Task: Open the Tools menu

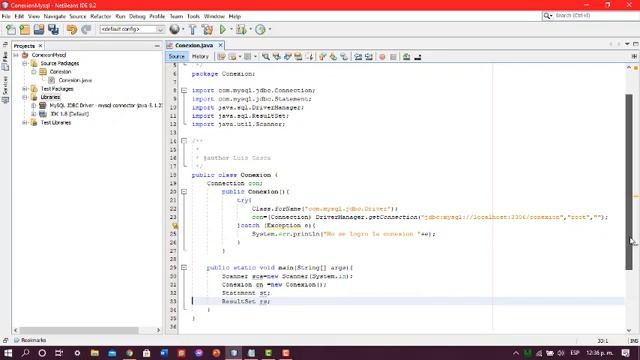Action: click(x=193, y=16)
